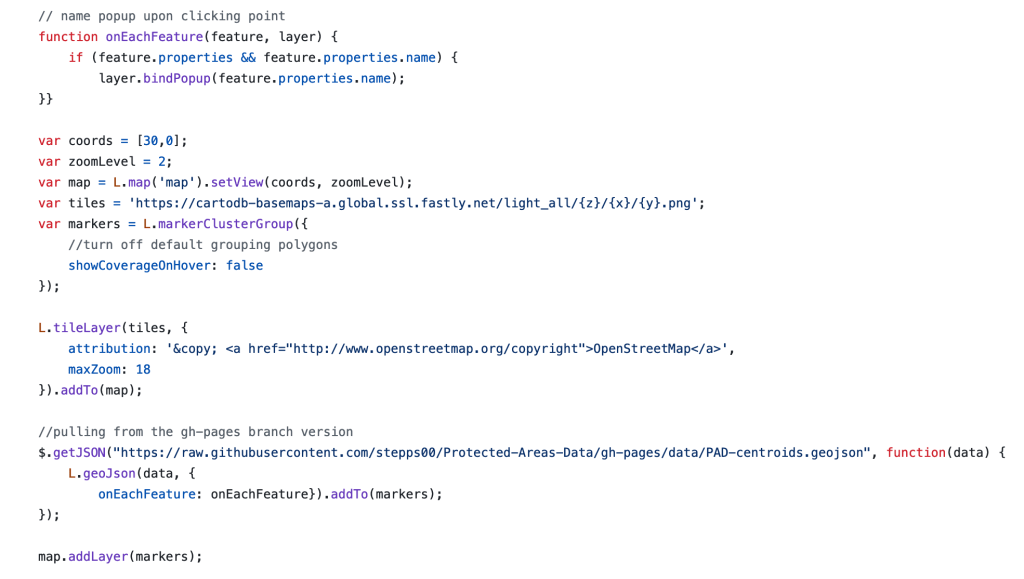Click the false value after showCoverageOnHover
1024x579 pixels.
(x=245, y=266)
